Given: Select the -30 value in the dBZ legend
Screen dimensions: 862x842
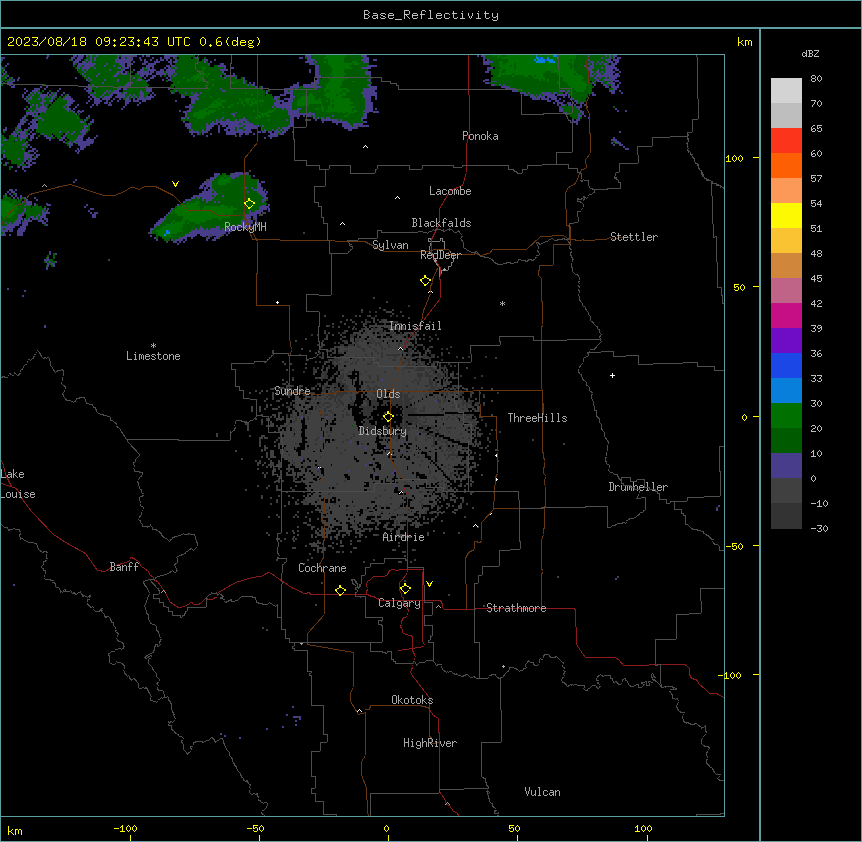Looking at the screenshot, I should click(x=819, y=528).
